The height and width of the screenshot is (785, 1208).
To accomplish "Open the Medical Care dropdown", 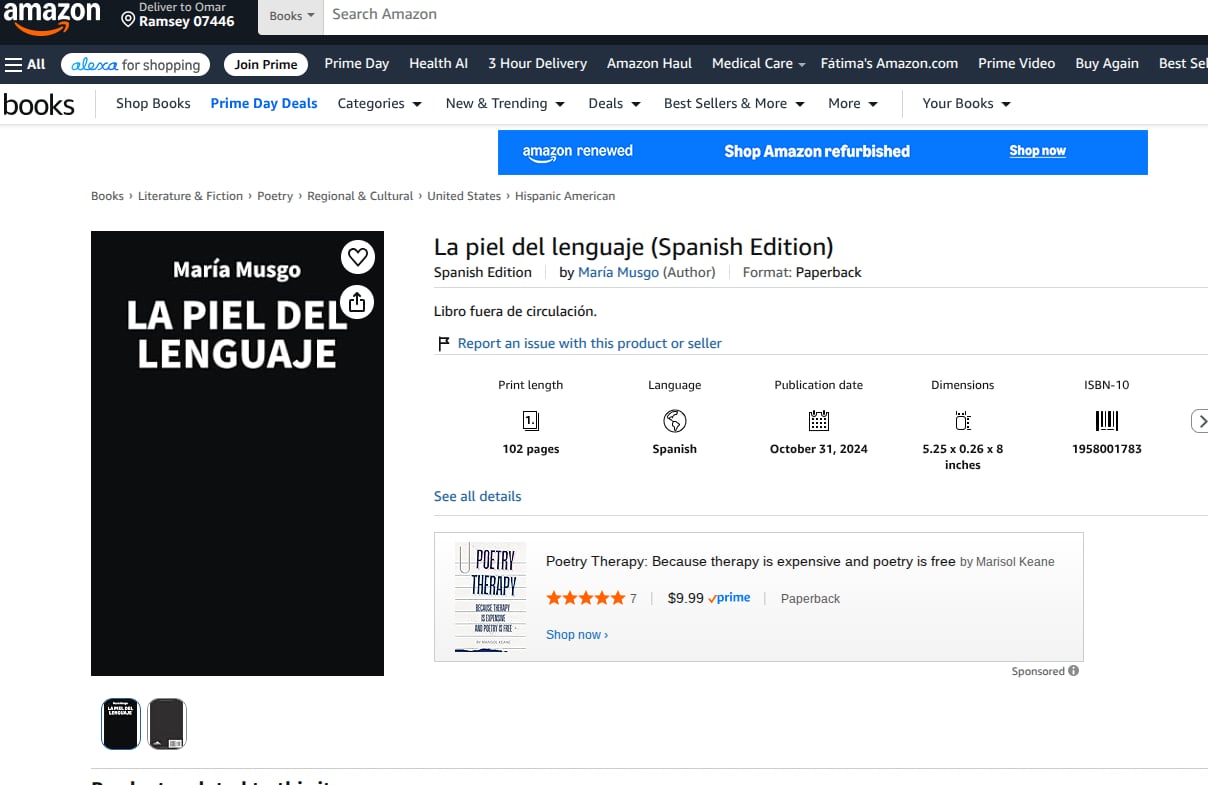I will point(758,63).
